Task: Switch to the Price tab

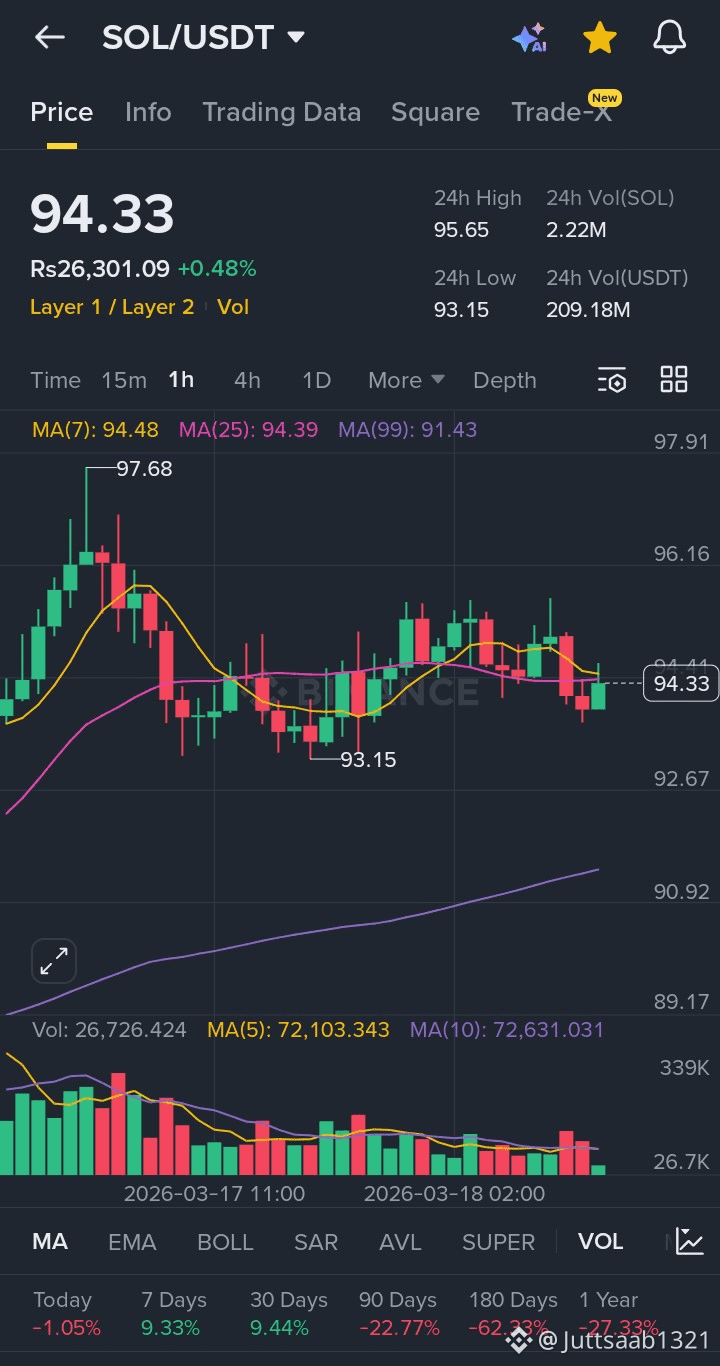Action: point(62,112)
